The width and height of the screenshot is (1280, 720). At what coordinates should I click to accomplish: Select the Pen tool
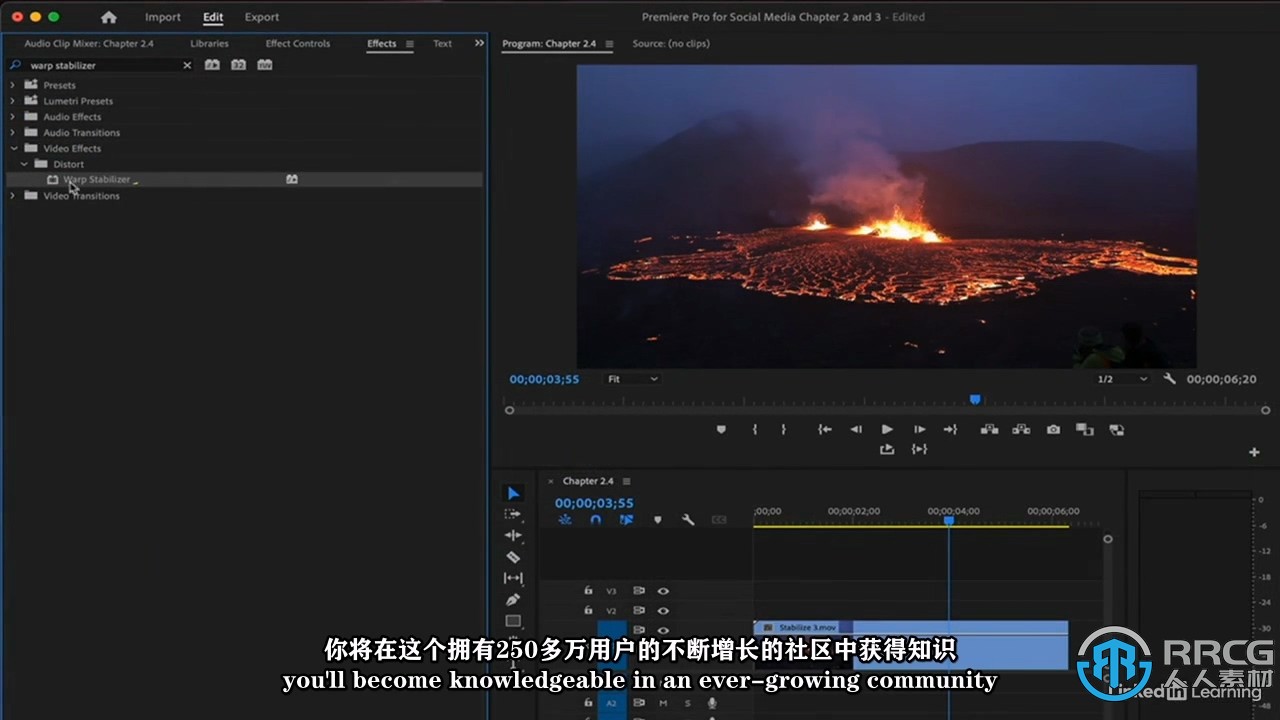point(513,600)
